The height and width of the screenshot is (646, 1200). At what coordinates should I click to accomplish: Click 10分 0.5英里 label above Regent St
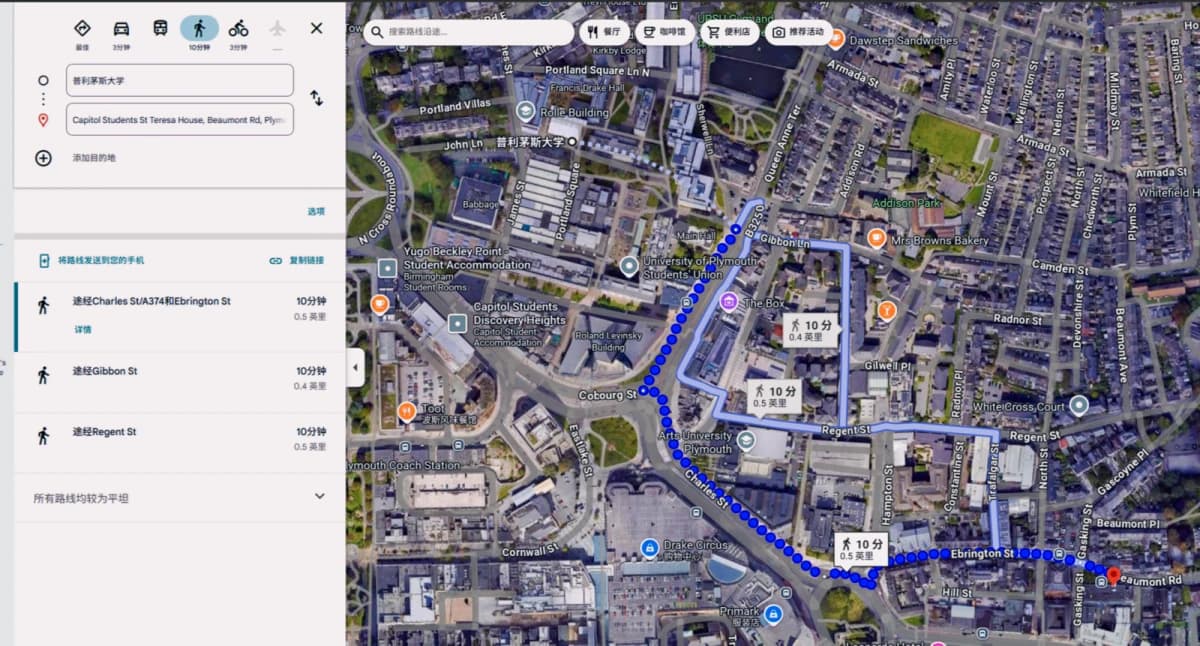tap(775, 396)
